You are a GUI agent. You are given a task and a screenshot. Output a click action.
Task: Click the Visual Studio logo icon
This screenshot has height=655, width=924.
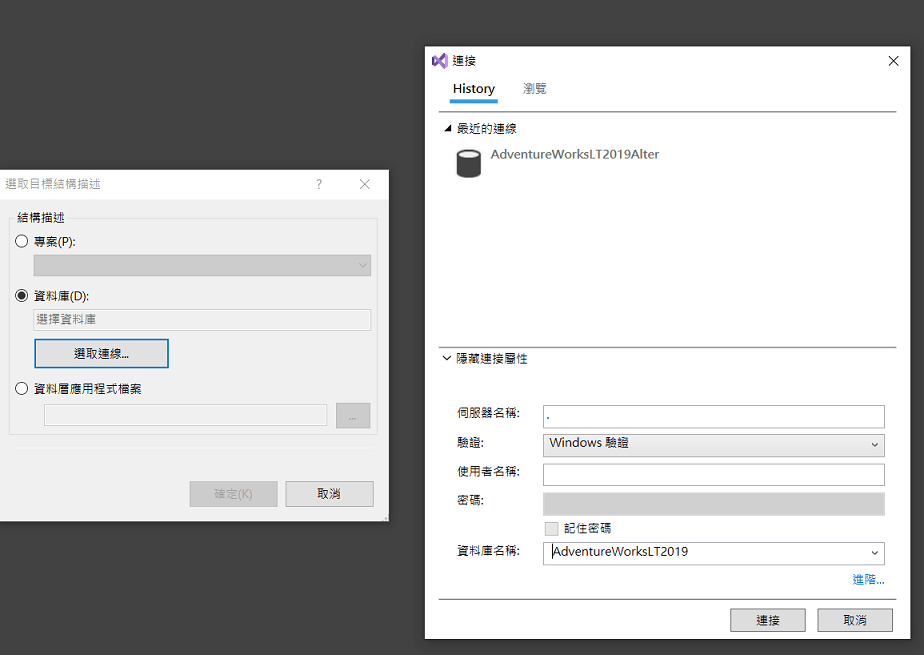click(x=439, y=61)
